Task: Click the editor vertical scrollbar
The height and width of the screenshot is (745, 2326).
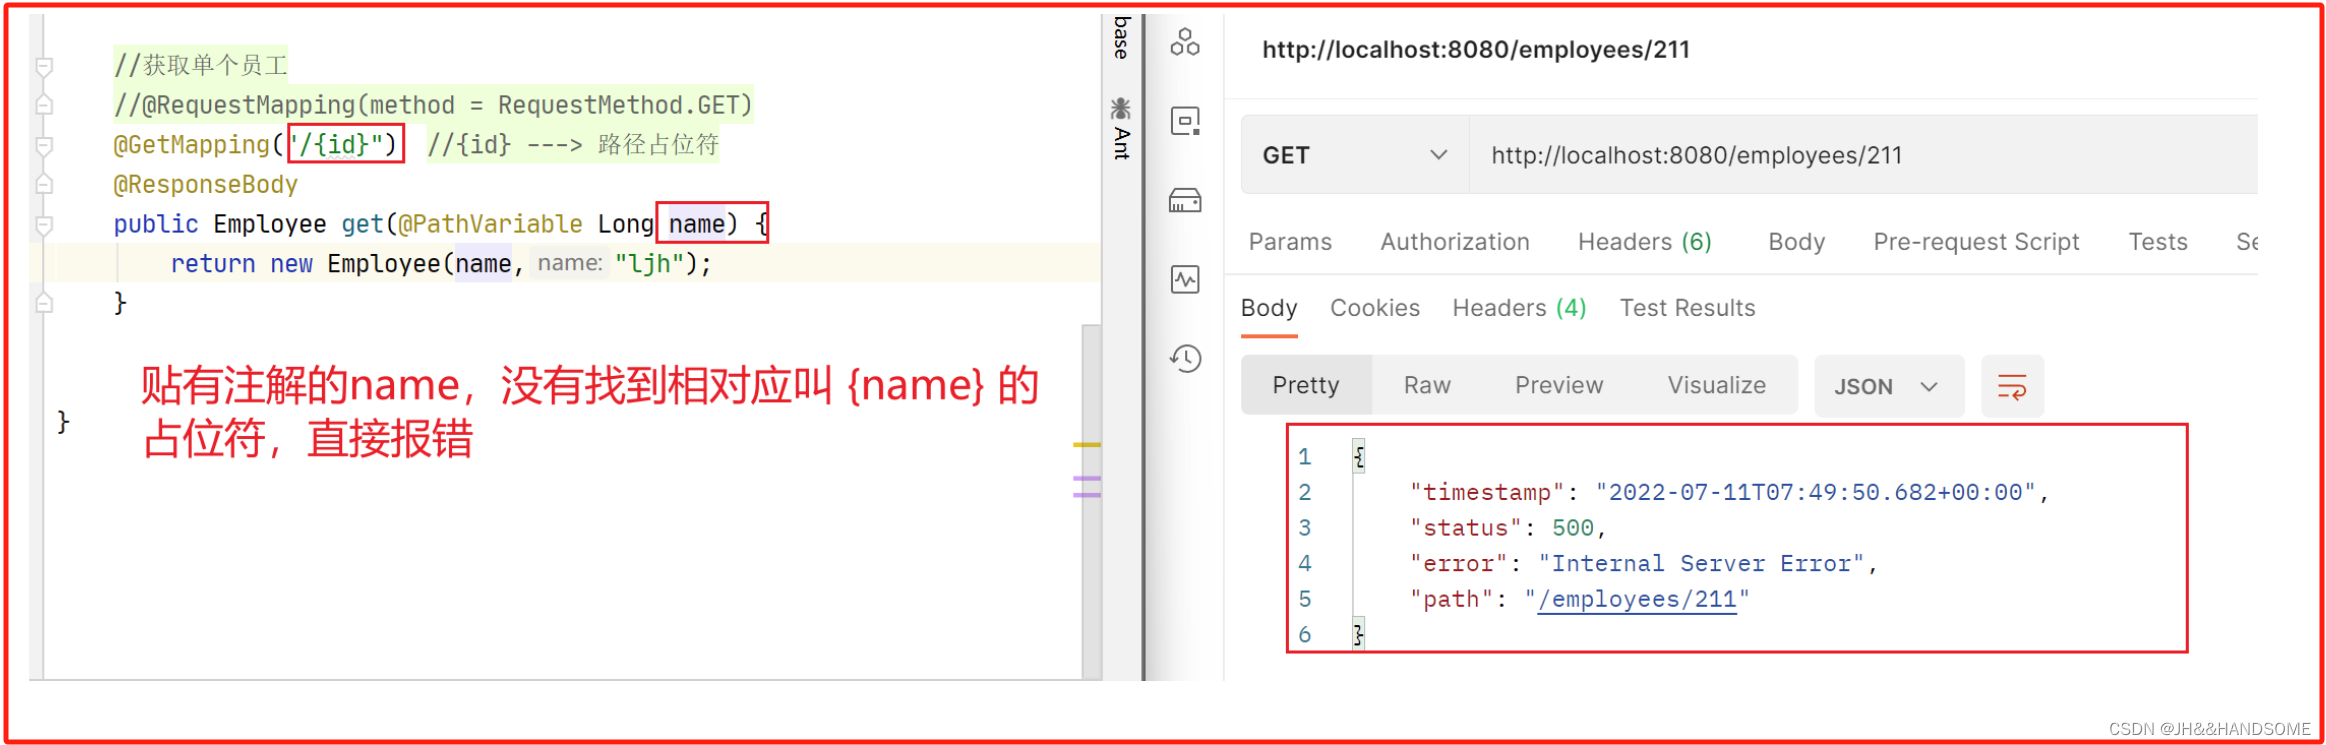Action: click(1091, 500)
